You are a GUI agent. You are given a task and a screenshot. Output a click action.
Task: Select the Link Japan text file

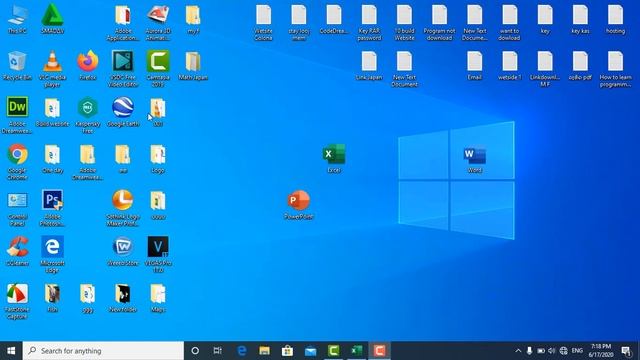pyautogui.click(x=369, y=65)
